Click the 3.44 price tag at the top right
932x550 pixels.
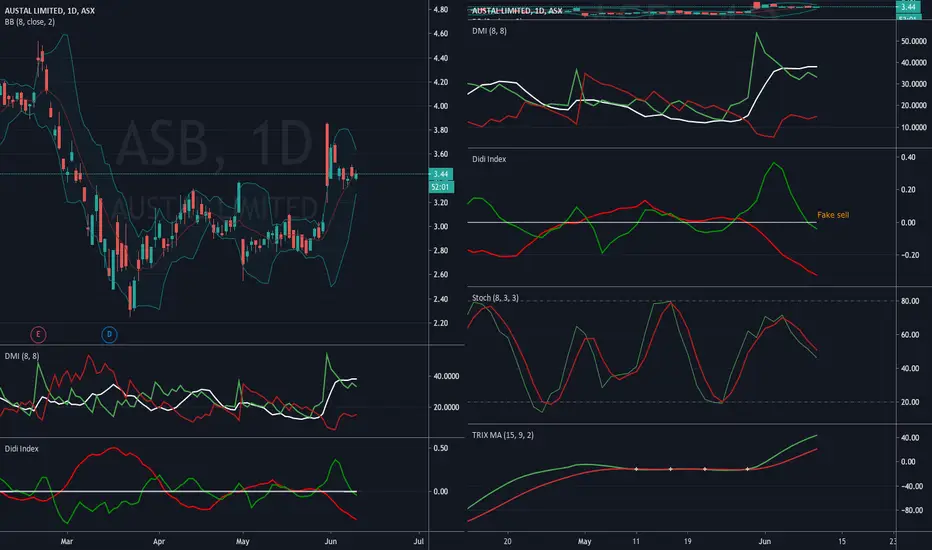pyautogui.click(x=908, y=7)
